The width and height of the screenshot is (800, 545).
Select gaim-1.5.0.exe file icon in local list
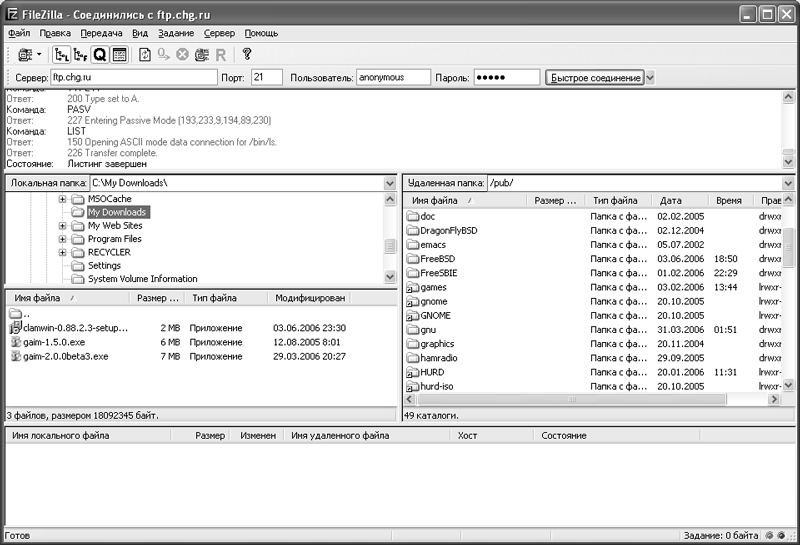pyautogui.click(x=15, y=342)
